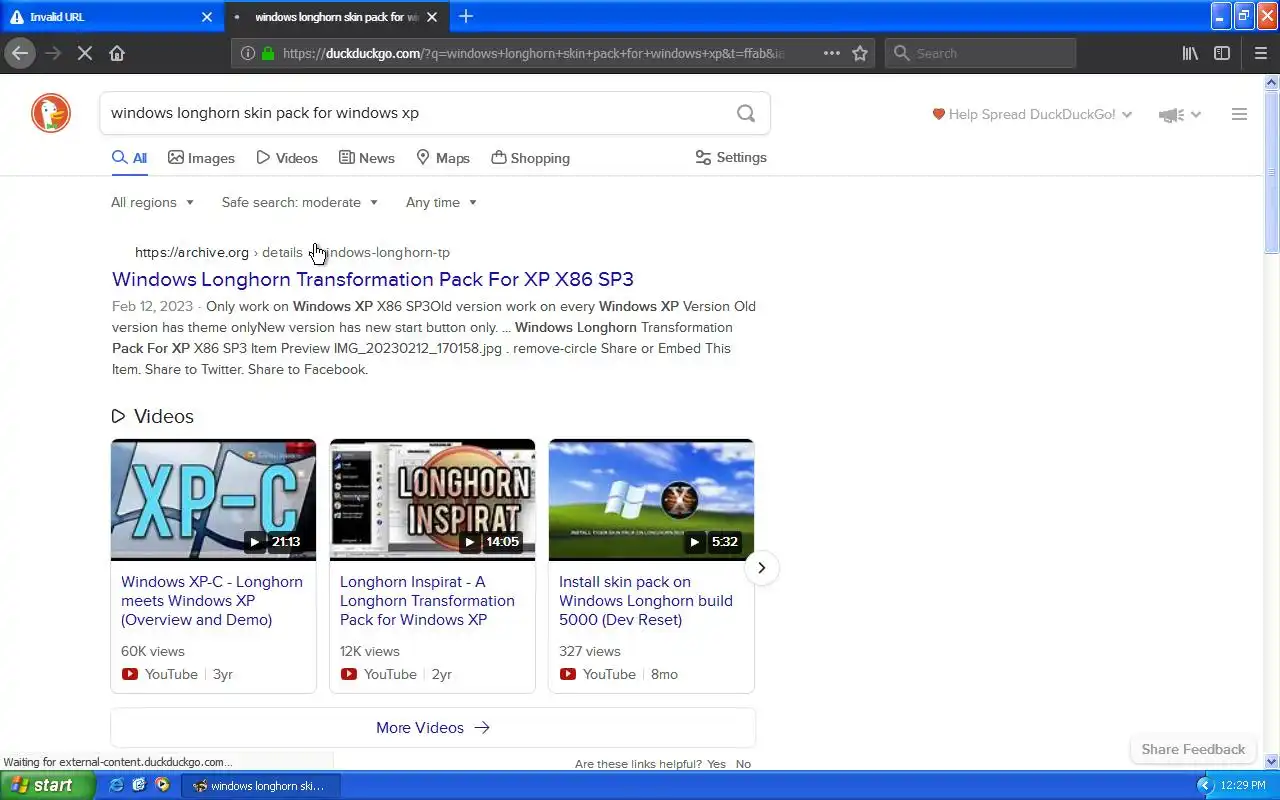Click the Firefox address bar URL
This screenshot has width=1280, height=800.
click(535, 53)
